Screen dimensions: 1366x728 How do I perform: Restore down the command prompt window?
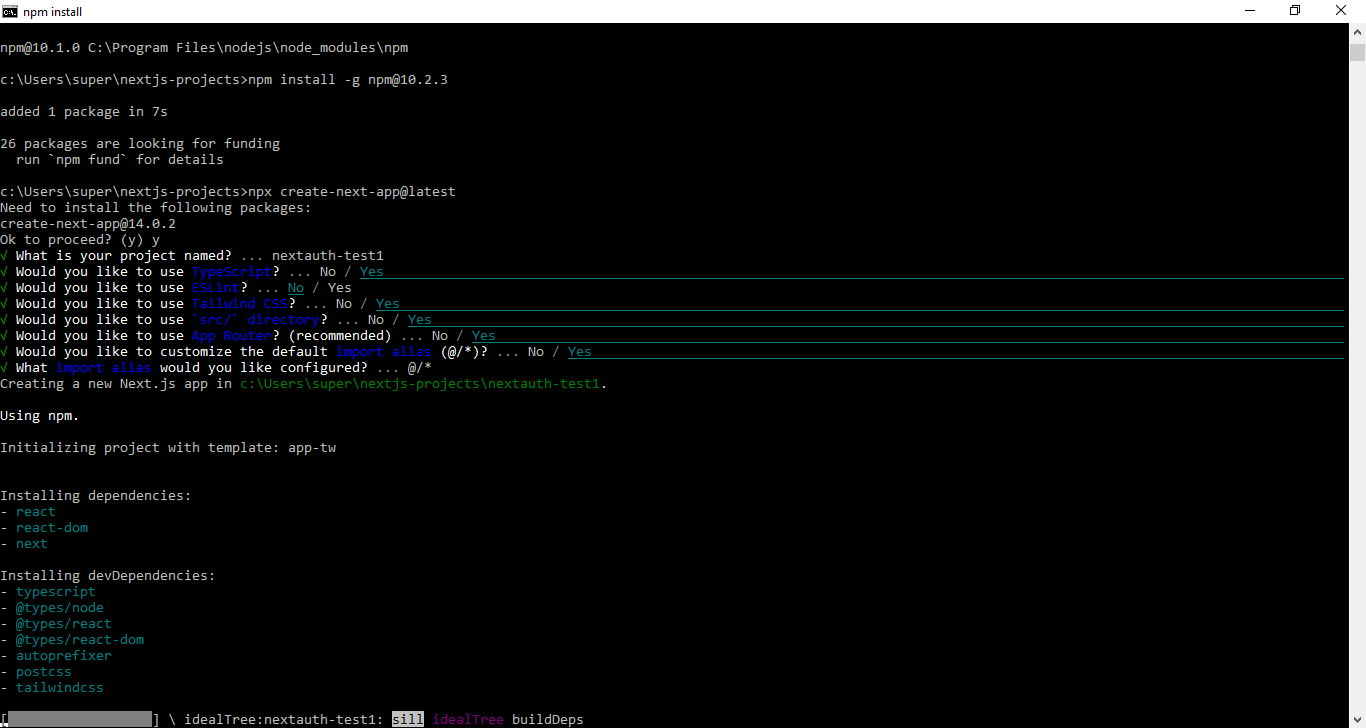[x=1295, y=11]
